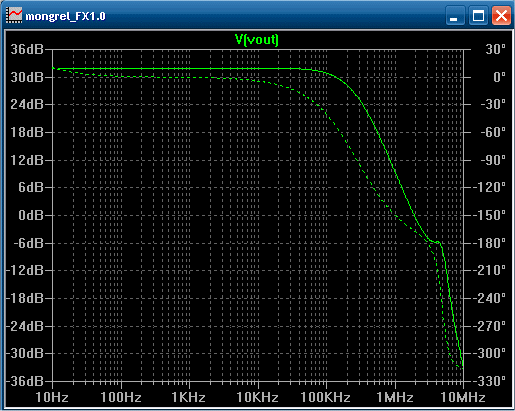Click the V(vout) trace label

tap(257, 39)
